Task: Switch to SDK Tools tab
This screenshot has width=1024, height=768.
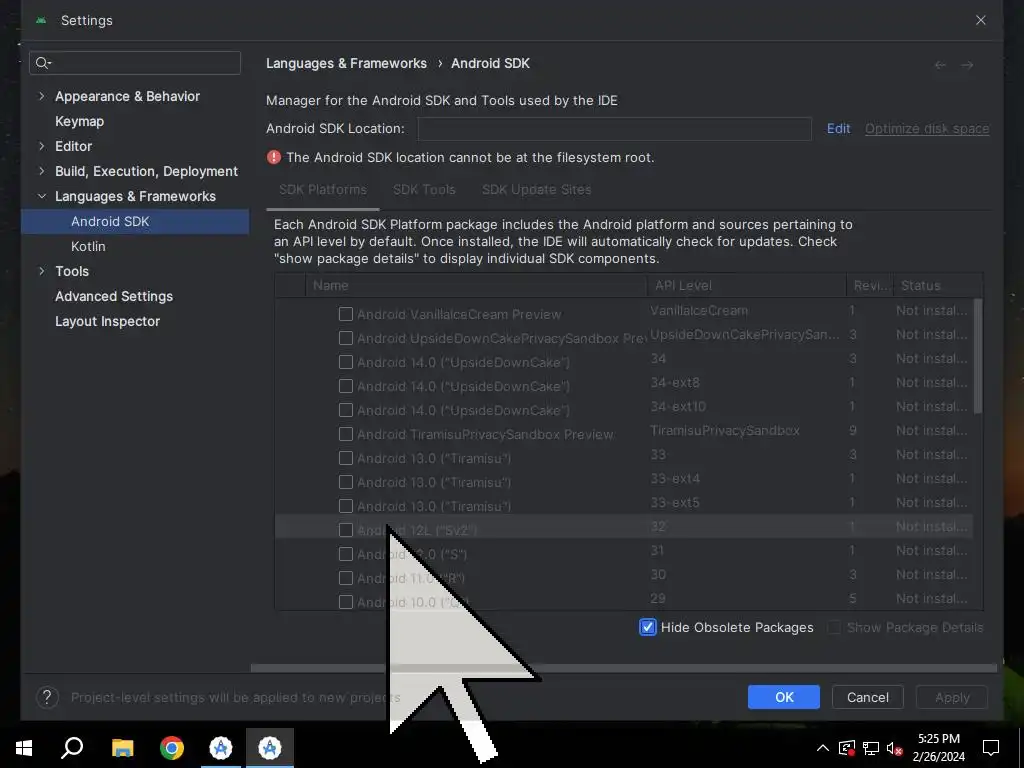Action: click(x=424, y=190)
